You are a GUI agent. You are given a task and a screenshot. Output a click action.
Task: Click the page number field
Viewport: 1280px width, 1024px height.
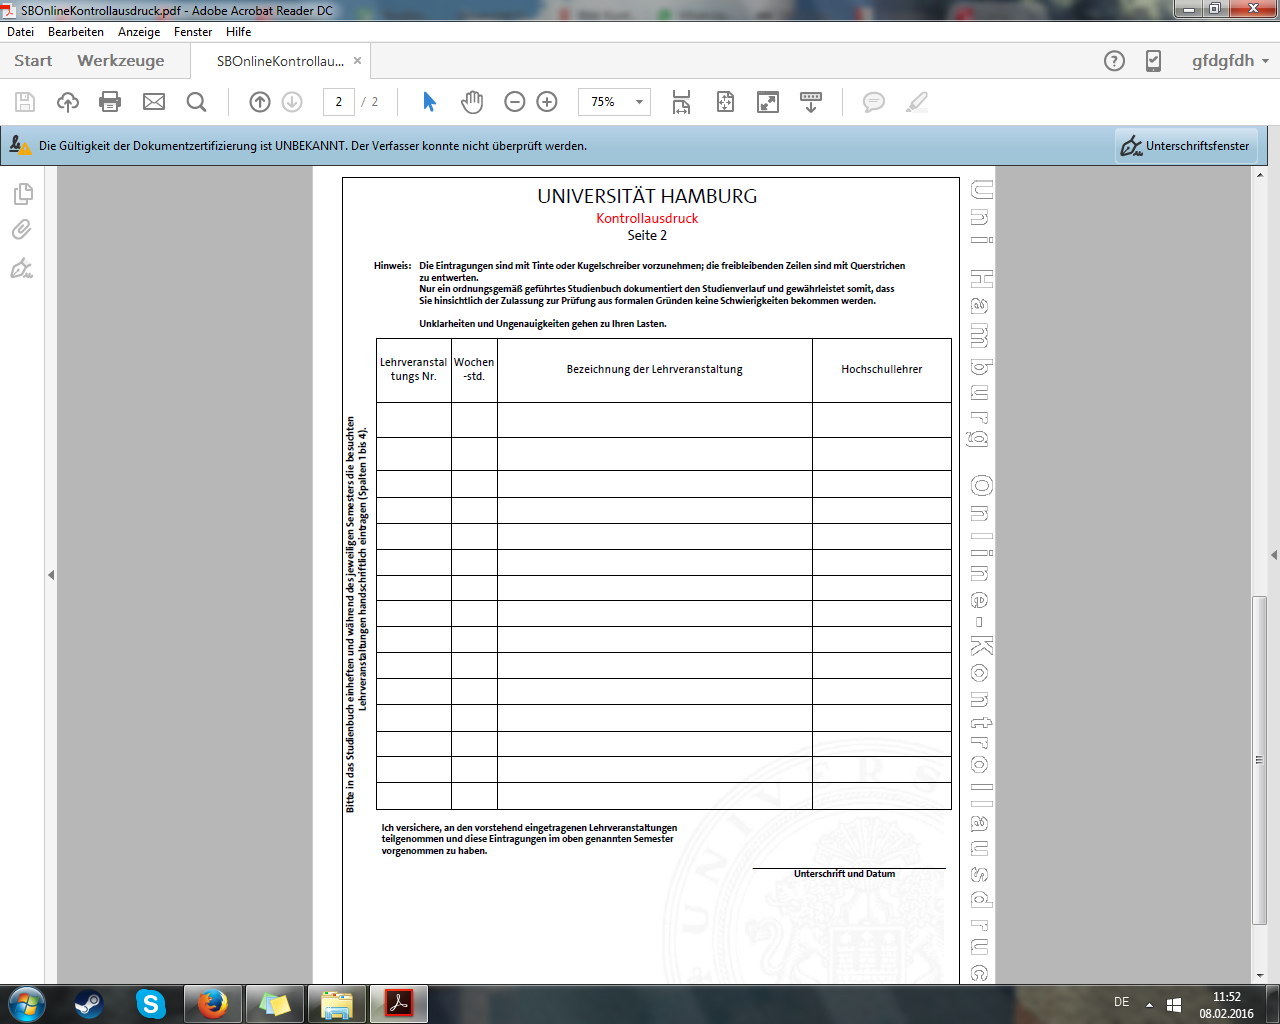(x=339, y=102)
